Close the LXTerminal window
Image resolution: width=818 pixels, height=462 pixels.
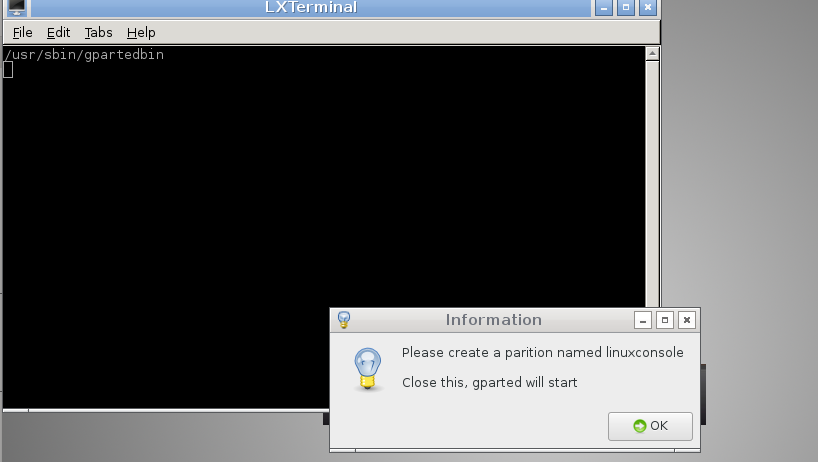(x=647, y=7)
